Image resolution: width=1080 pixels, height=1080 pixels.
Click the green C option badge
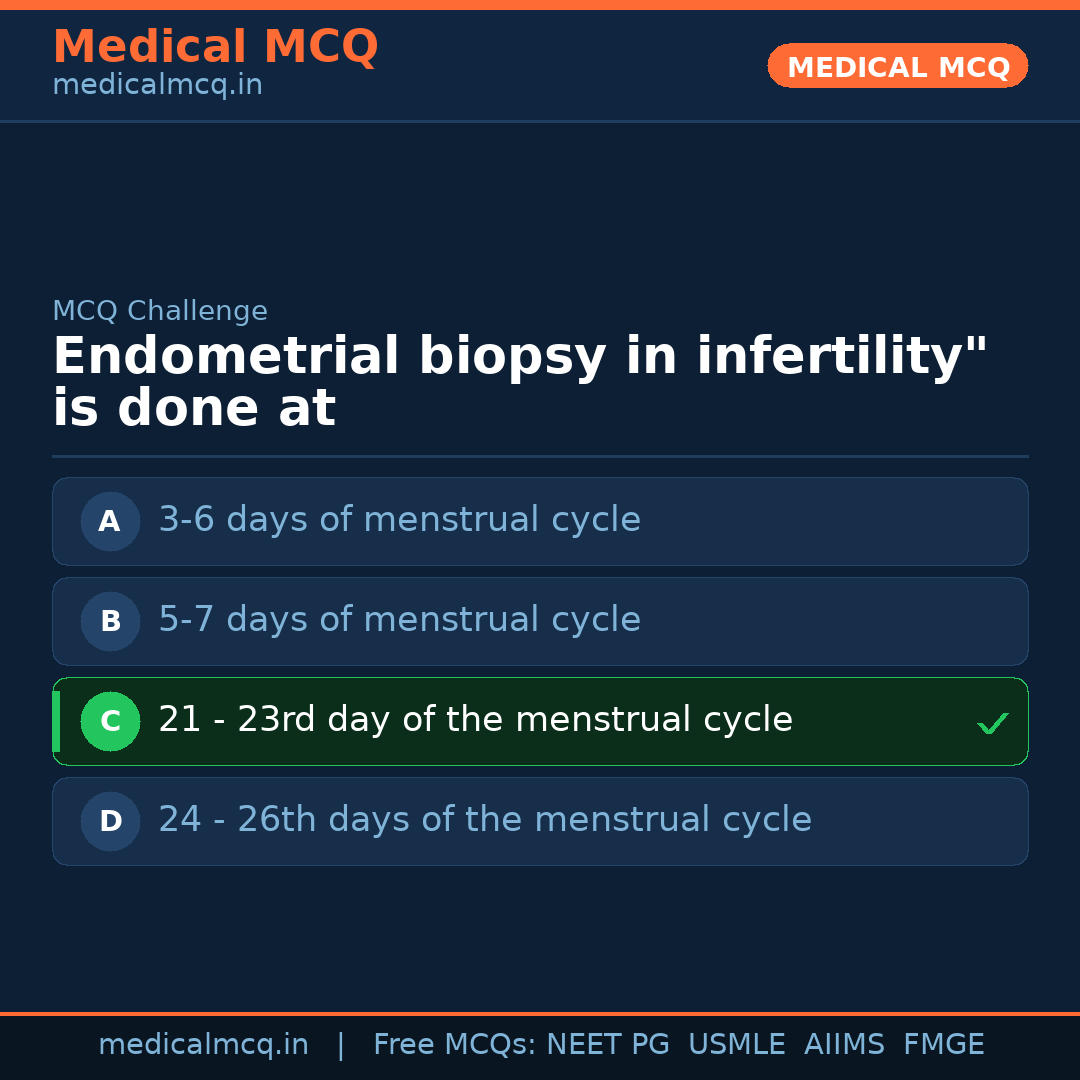(110, 721)
